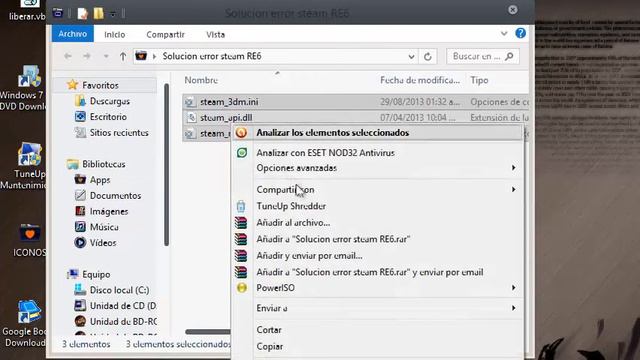Open the Apps library
Image resolution: width=640 pixels, height=360 pixels.
coord(100,180)
